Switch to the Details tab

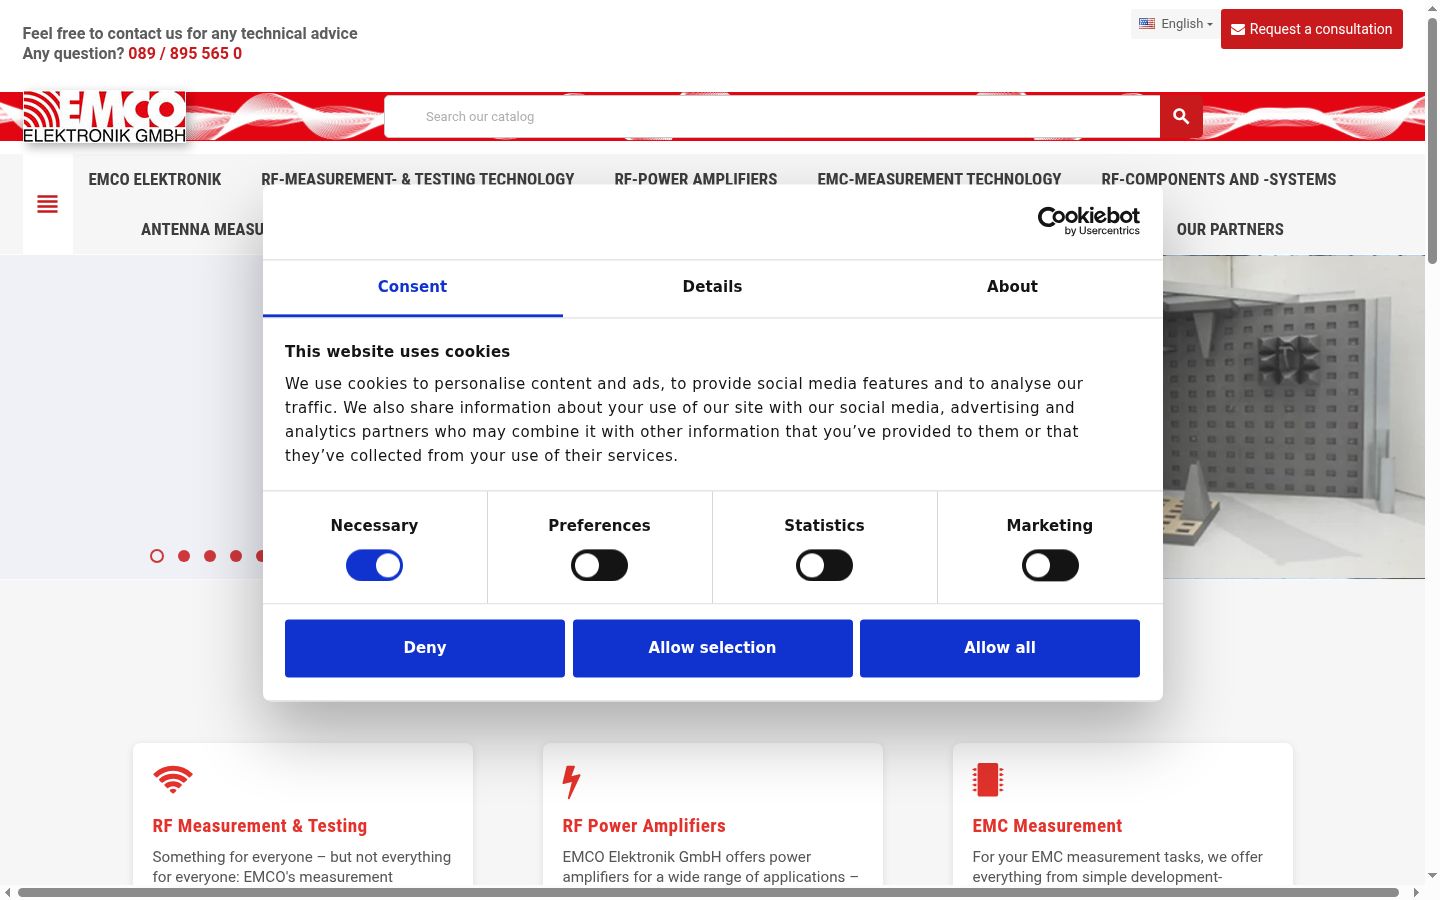(x=712, y=287)
